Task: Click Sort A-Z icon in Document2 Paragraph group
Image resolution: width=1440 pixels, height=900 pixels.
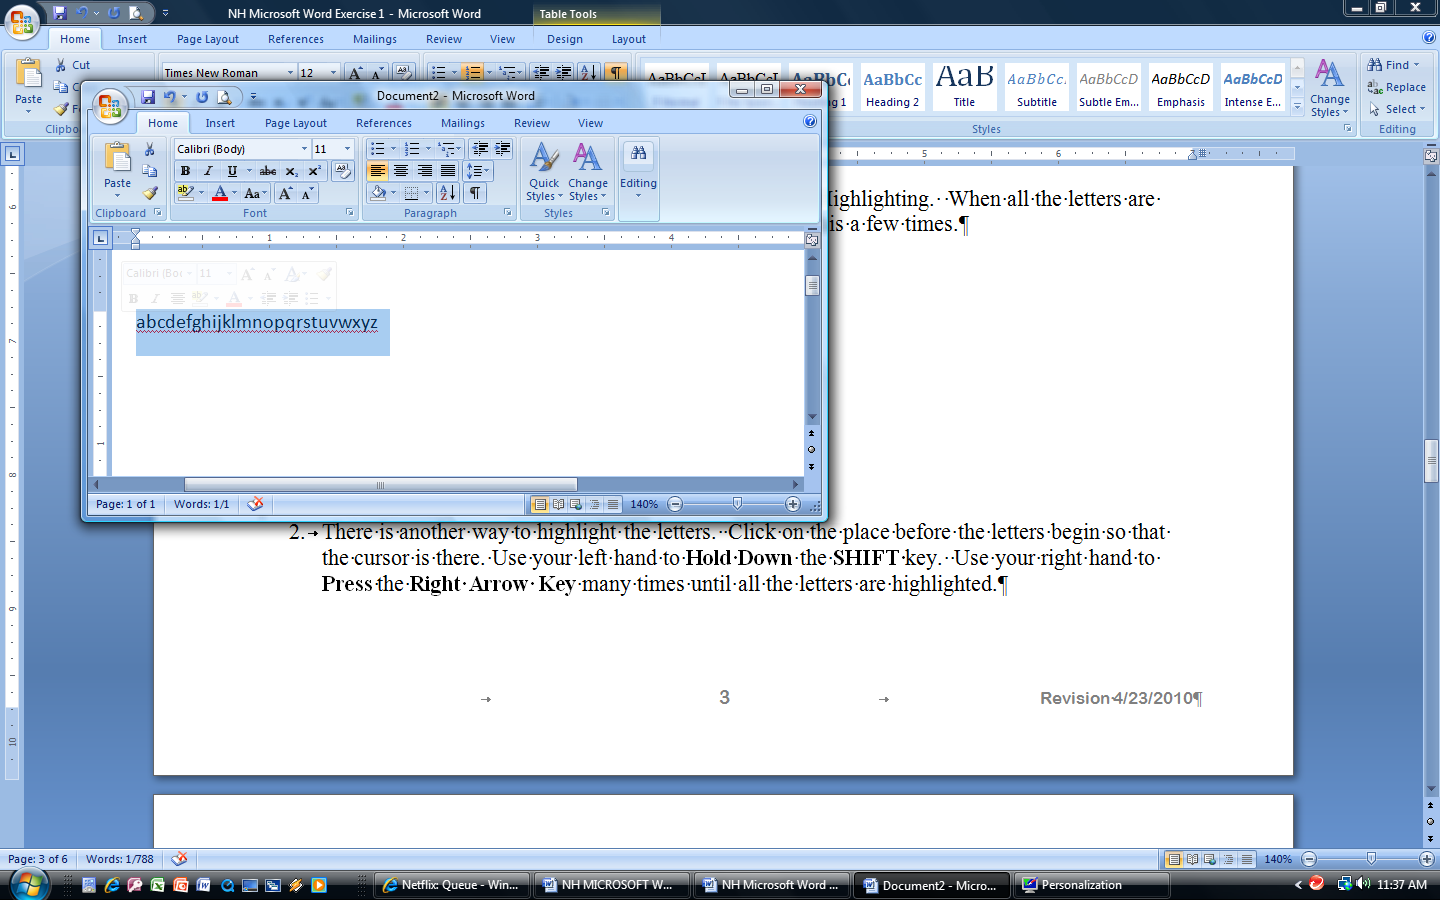Action: pos(447,193)
